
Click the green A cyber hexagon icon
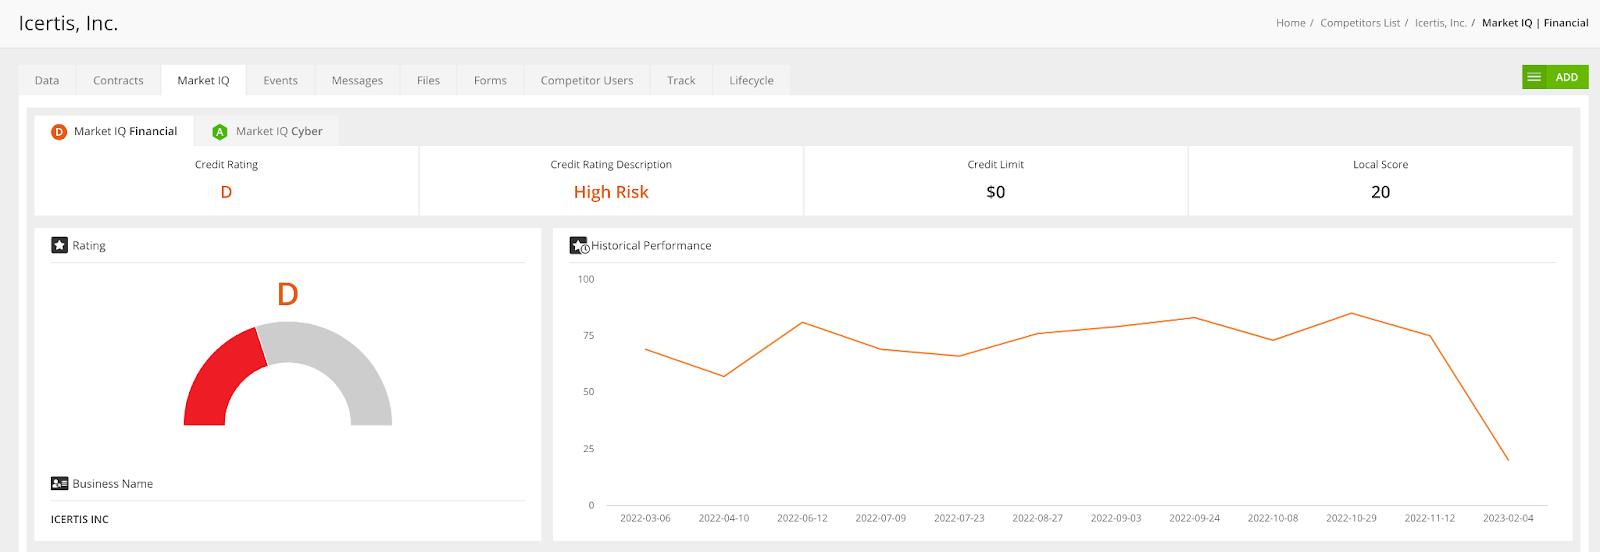pos(220,132)
